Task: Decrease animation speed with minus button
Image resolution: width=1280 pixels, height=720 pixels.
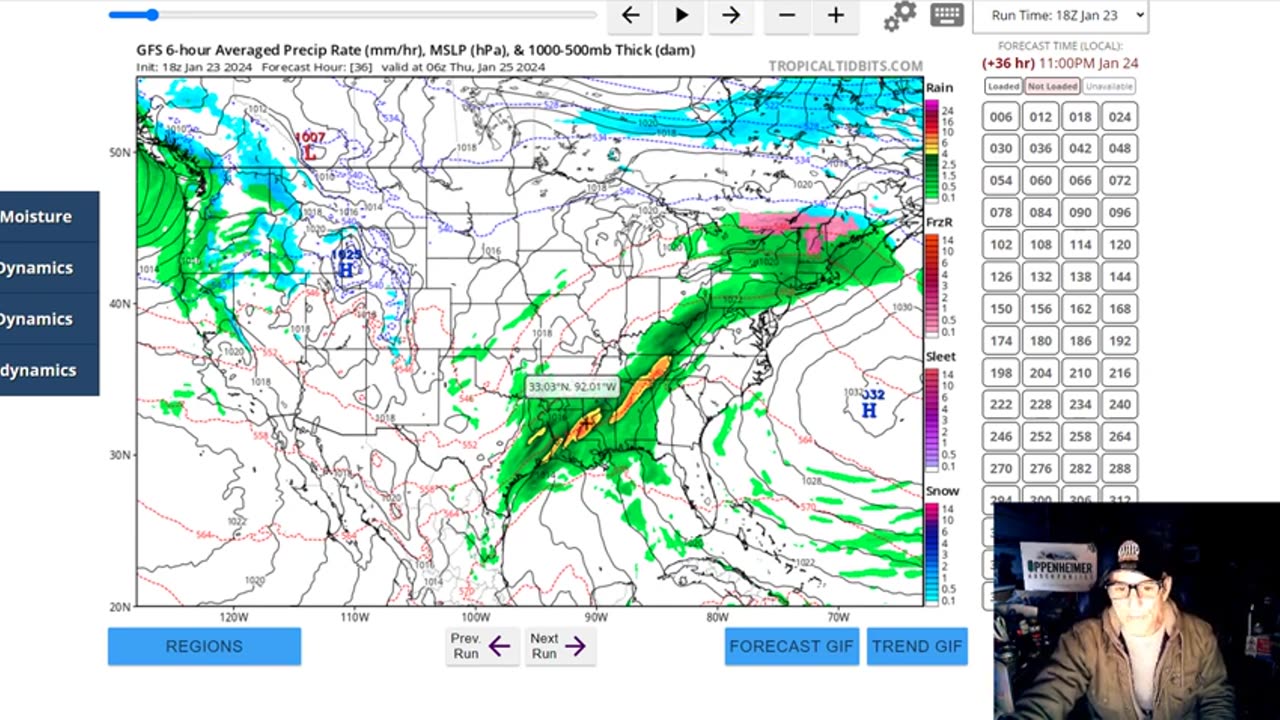Action: click(x=787, y=15)
